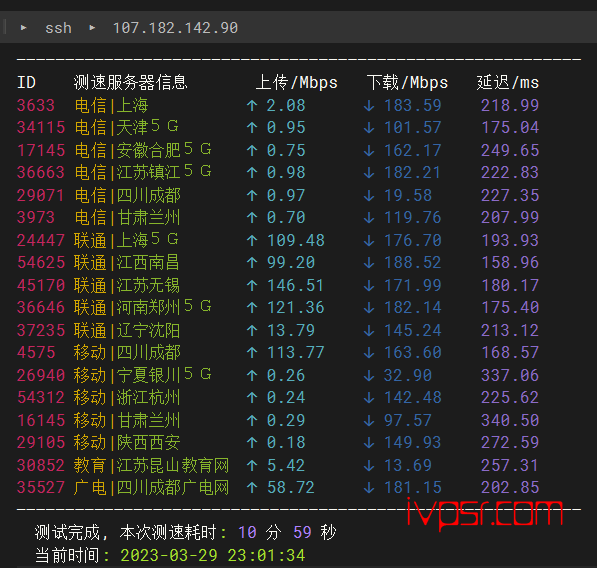Select 教育|江苏昆山教育网 server entry

(152, 465)
